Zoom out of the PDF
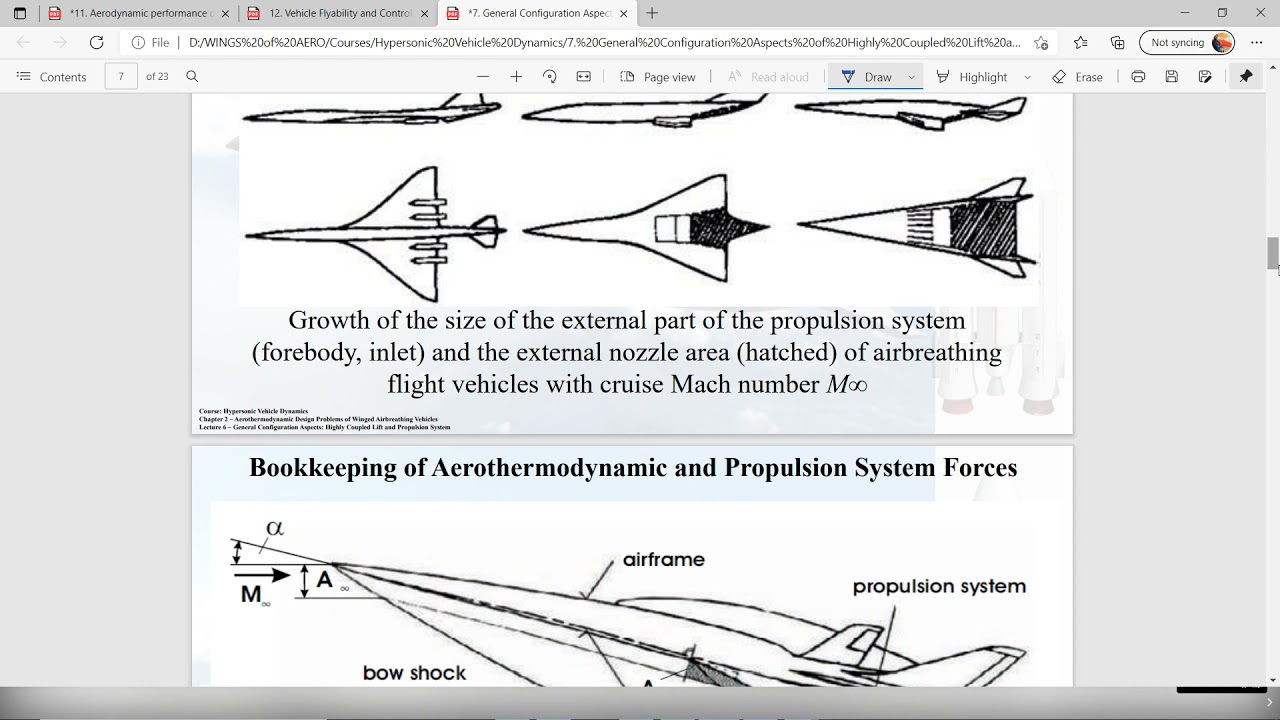Viewport: 1280px width, 720px height. (483, 77)
